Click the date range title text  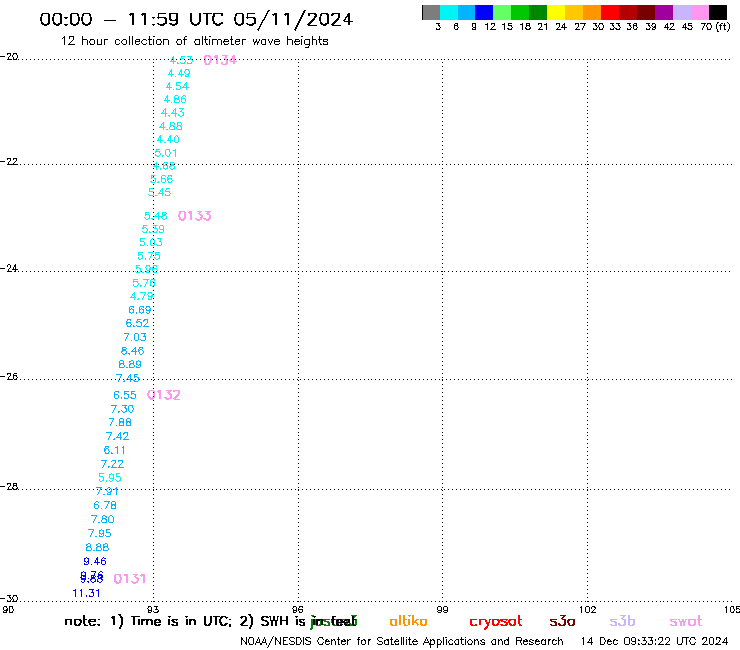point(196,19)
